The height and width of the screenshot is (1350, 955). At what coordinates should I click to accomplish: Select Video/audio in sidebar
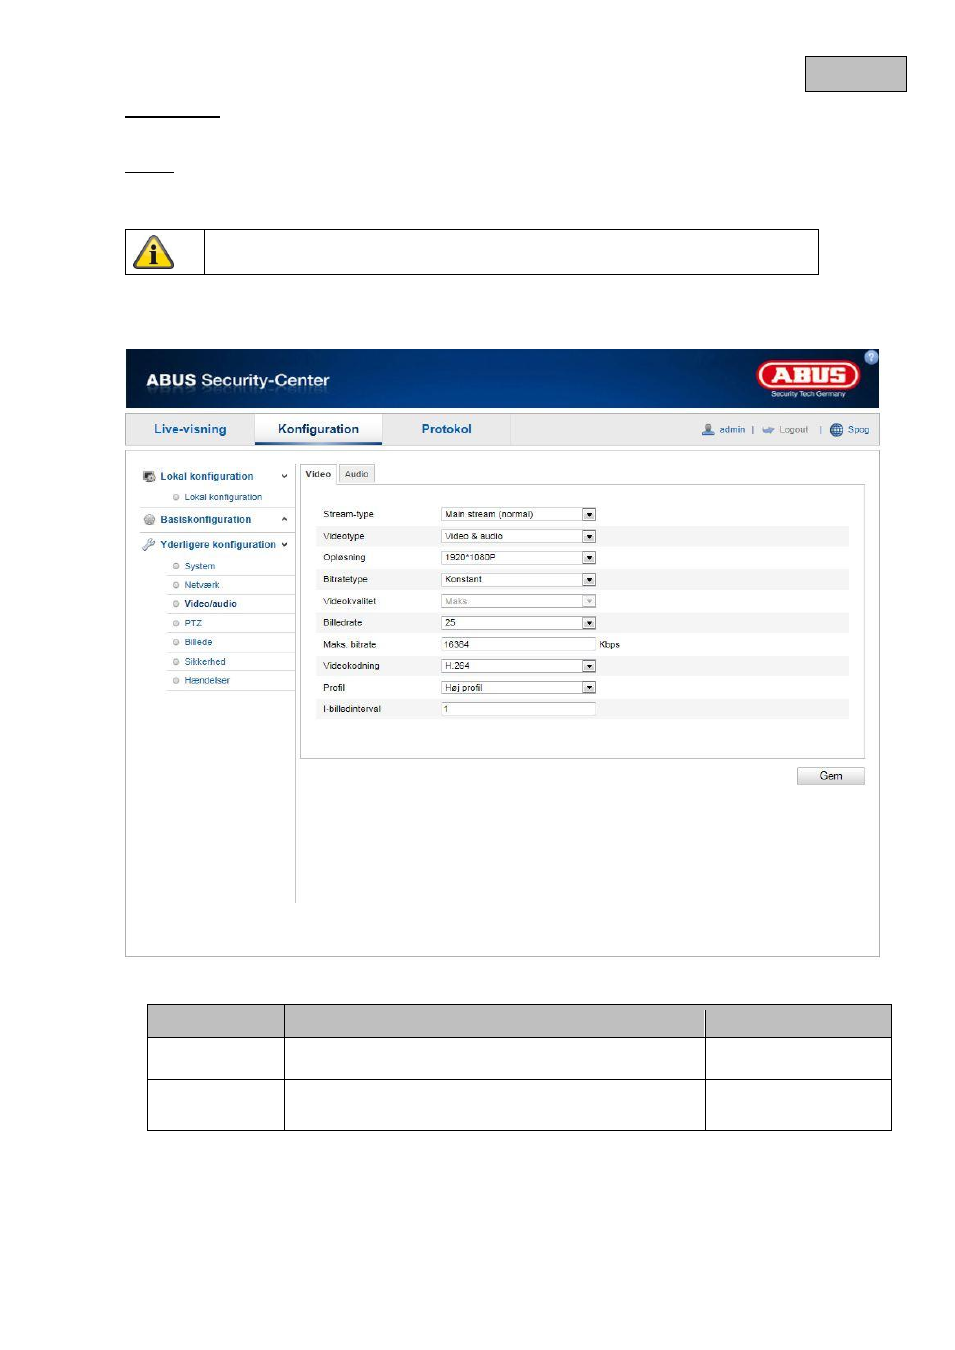210,604
